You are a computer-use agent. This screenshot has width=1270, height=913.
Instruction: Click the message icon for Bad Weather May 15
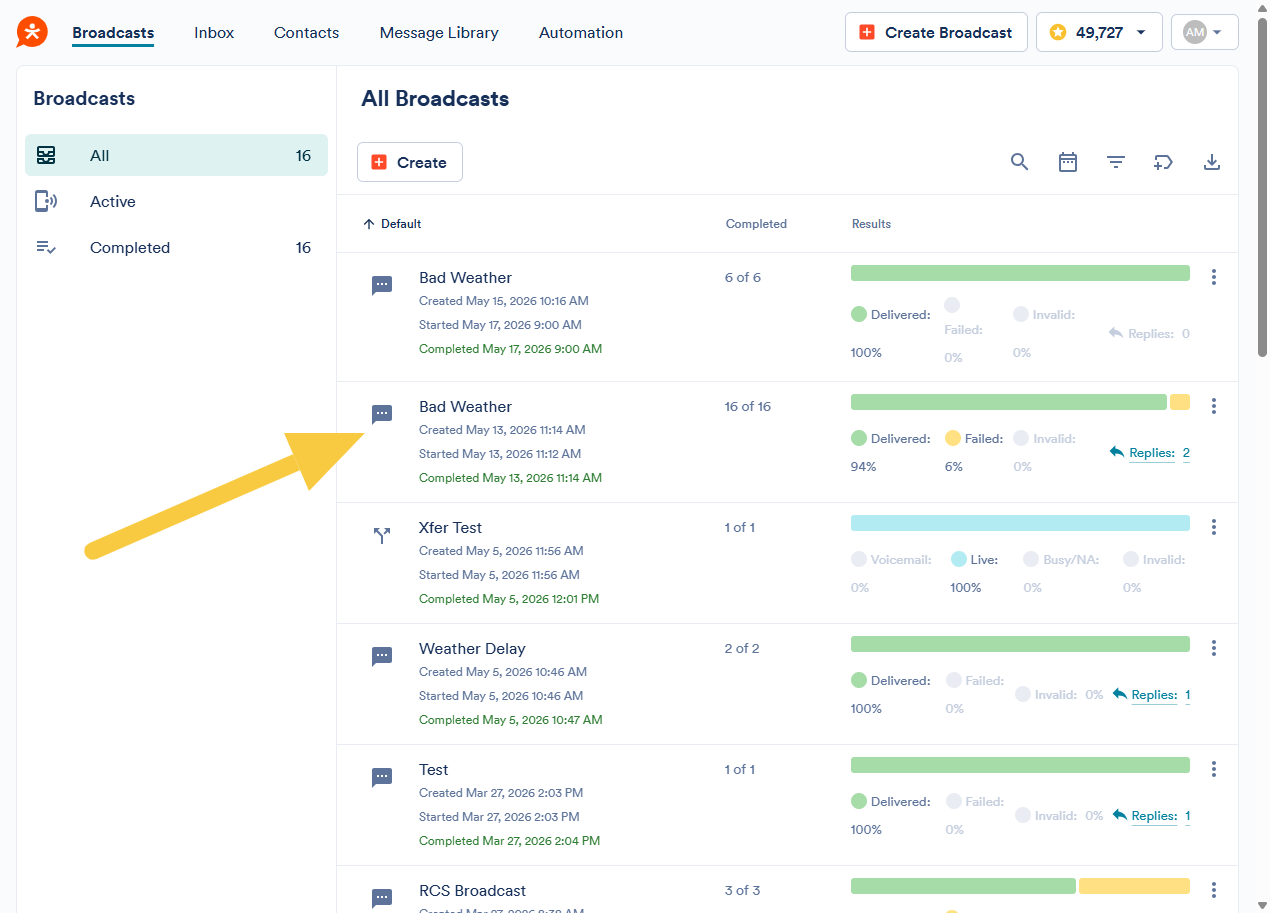382,286
